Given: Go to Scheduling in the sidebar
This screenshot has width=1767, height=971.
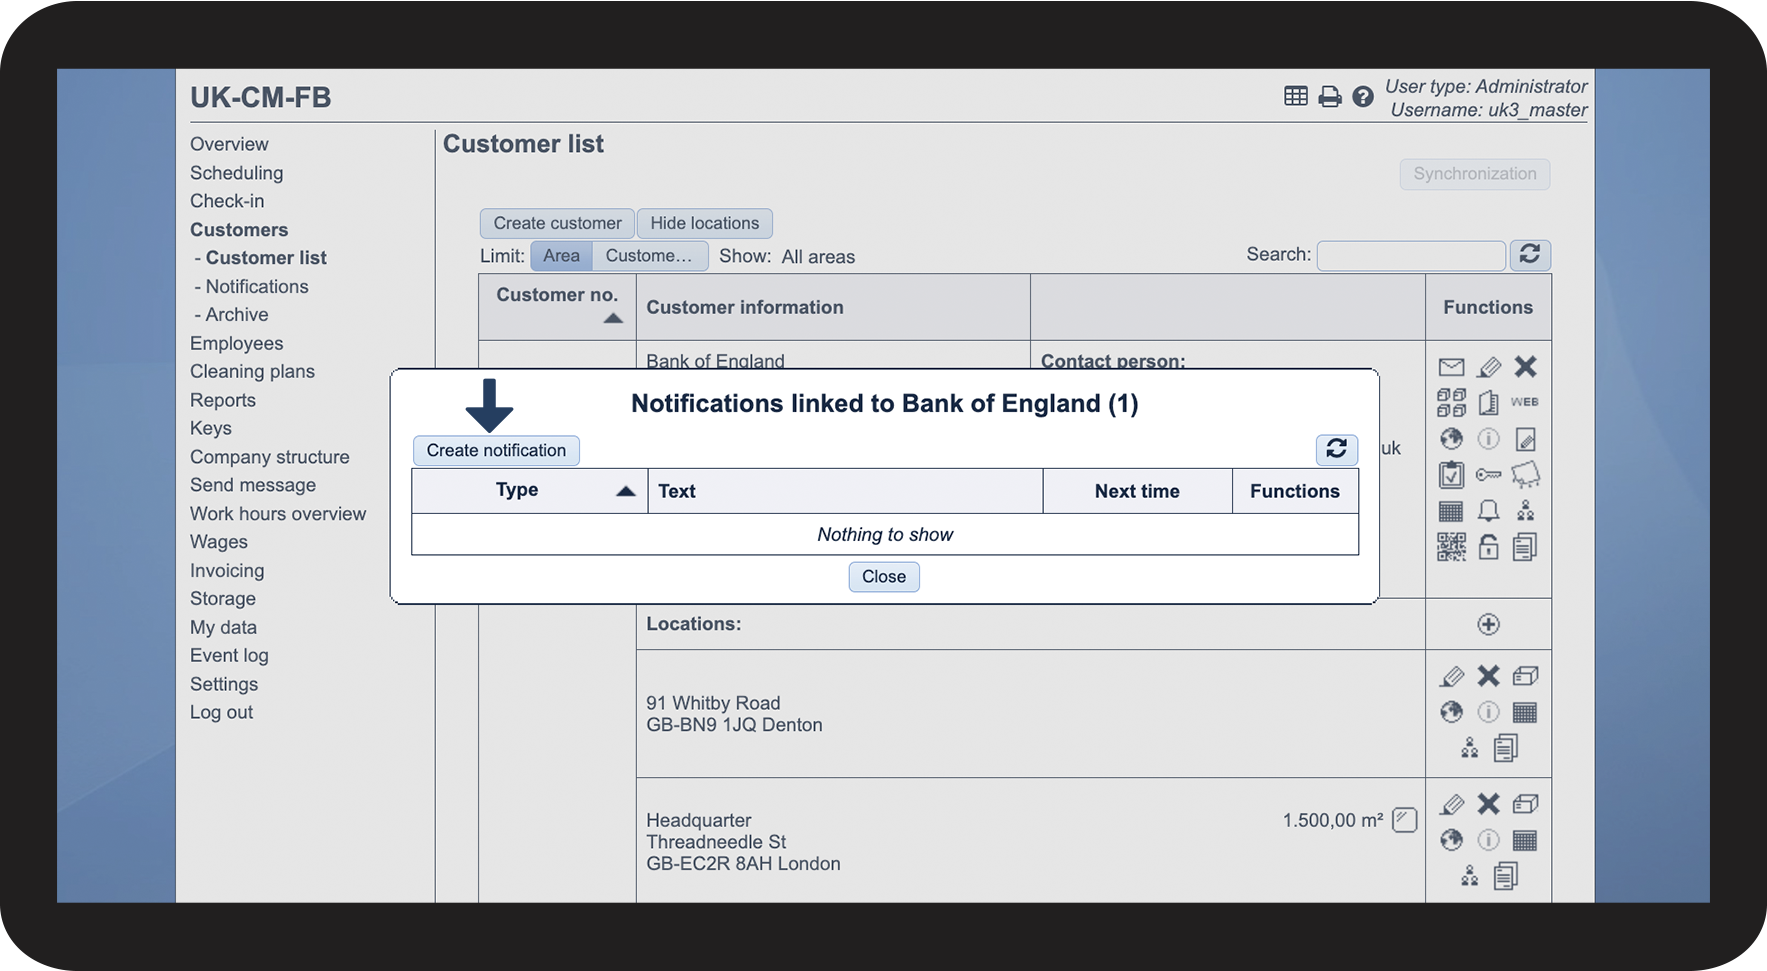Looking at the screenshot, I should point(236,173).
